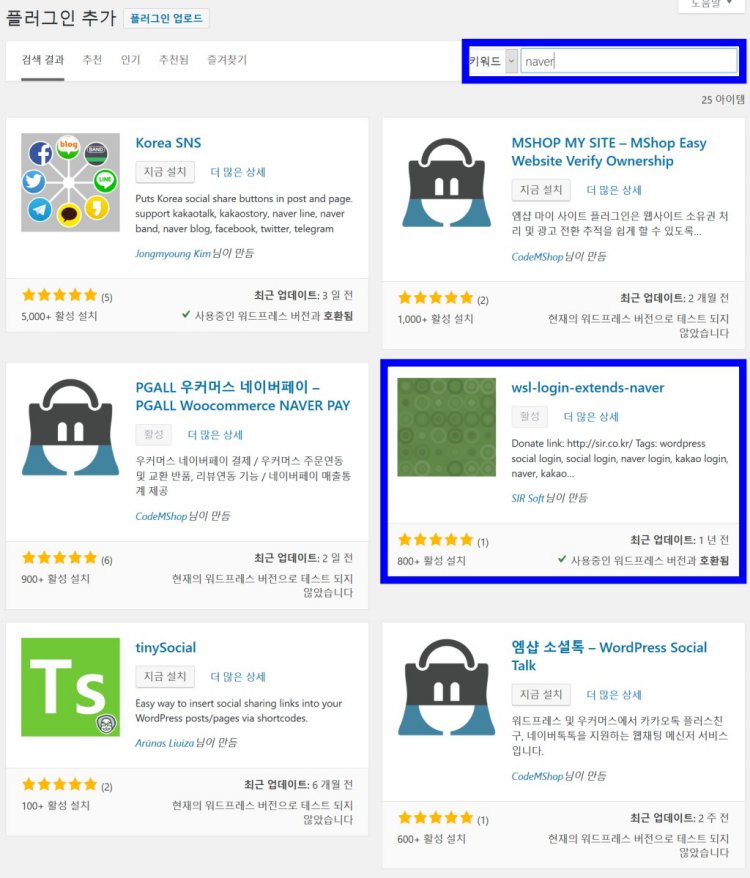
Task: Switch to the 즐겨찾기 tab
Action: click(x=227, y=60)
